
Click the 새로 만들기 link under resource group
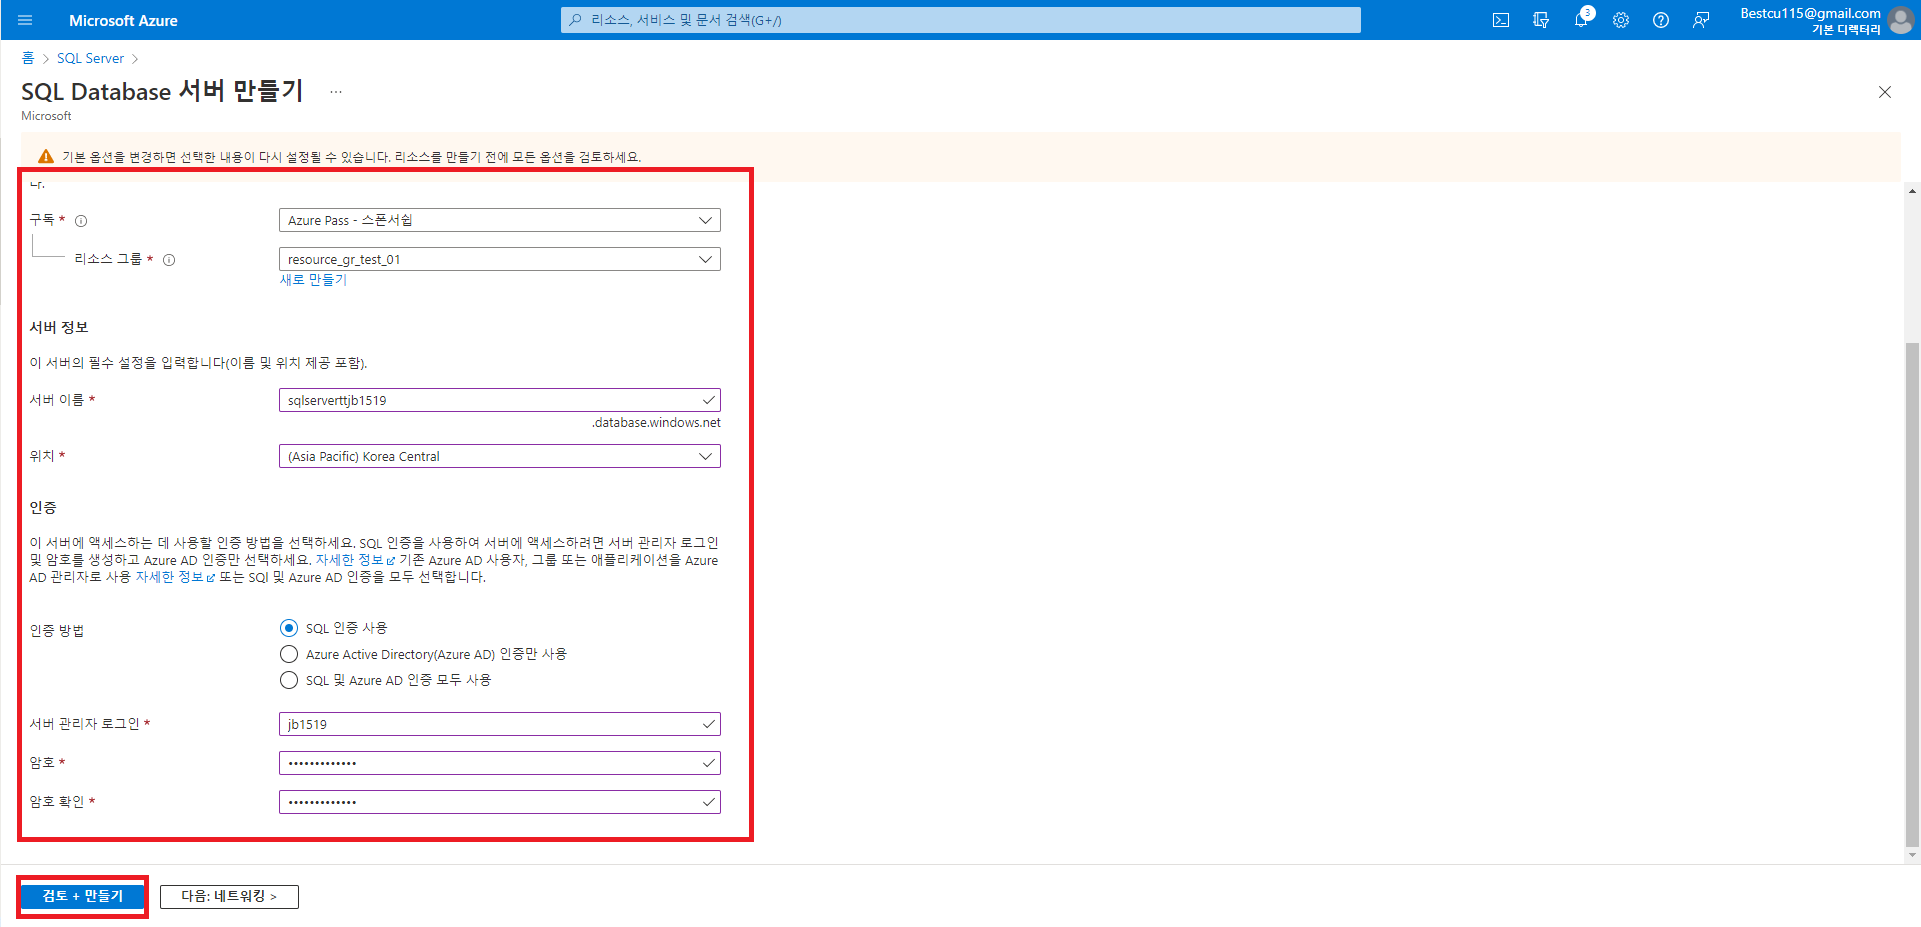pos(313,280)
